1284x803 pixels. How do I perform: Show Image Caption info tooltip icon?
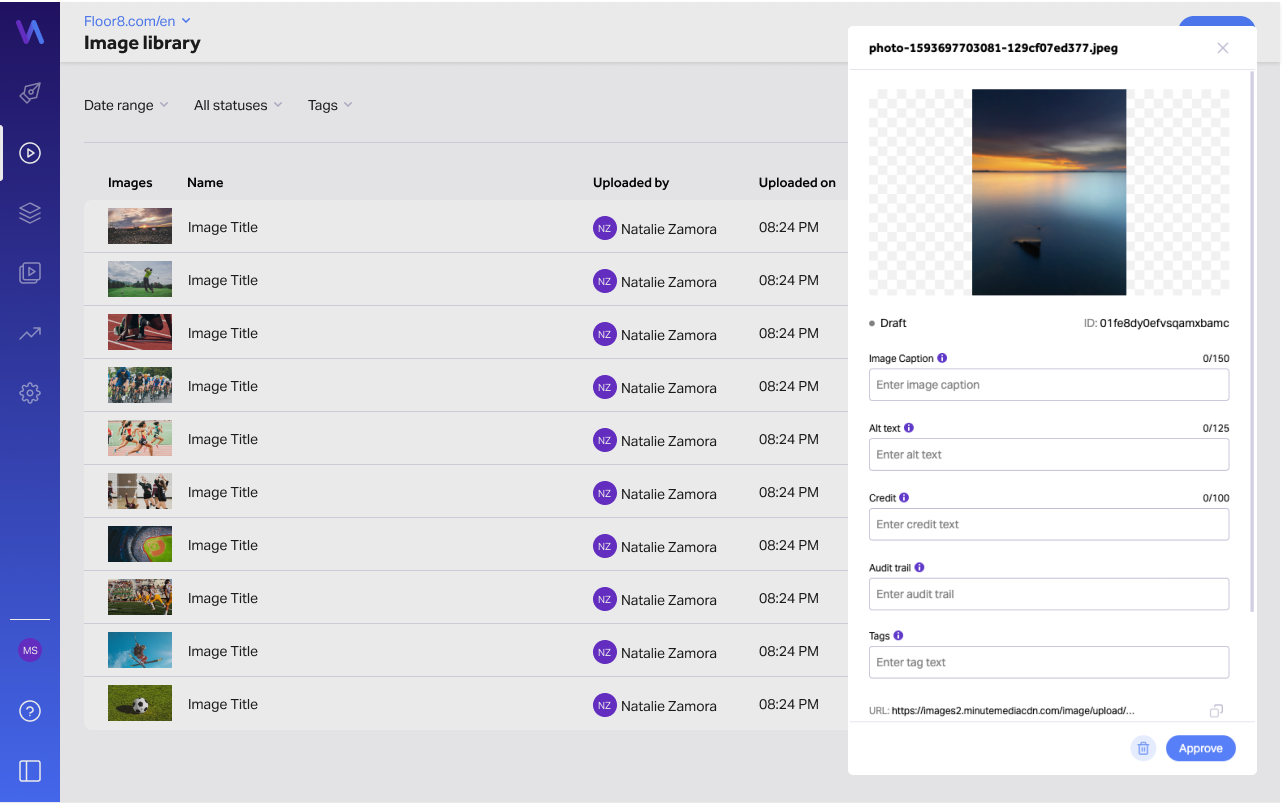click(x=942, y=358)
